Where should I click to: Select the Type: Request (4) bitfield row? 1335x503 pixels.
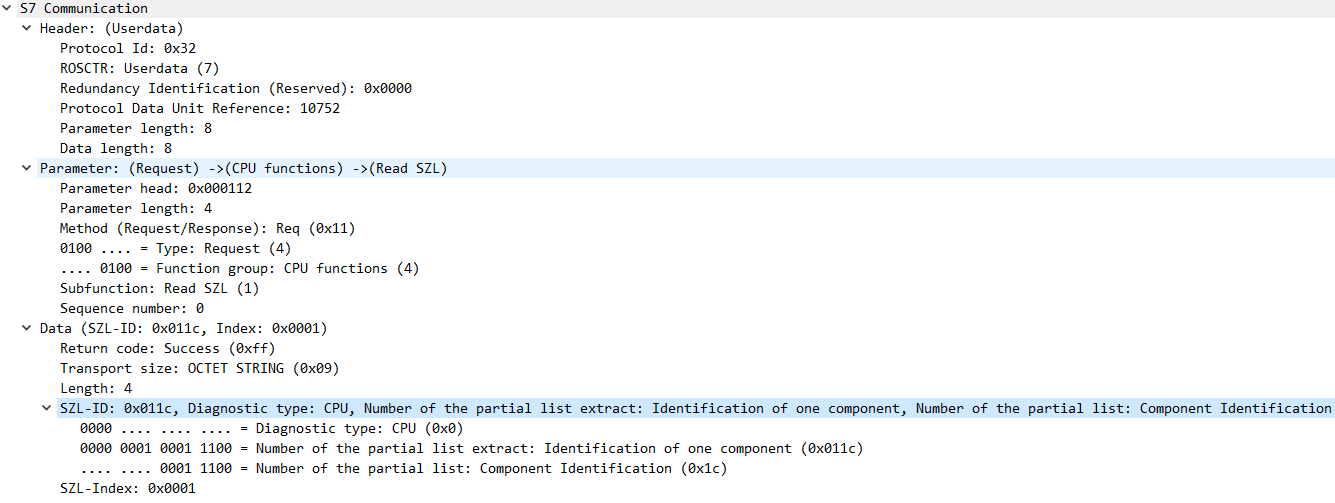(176, 248)
